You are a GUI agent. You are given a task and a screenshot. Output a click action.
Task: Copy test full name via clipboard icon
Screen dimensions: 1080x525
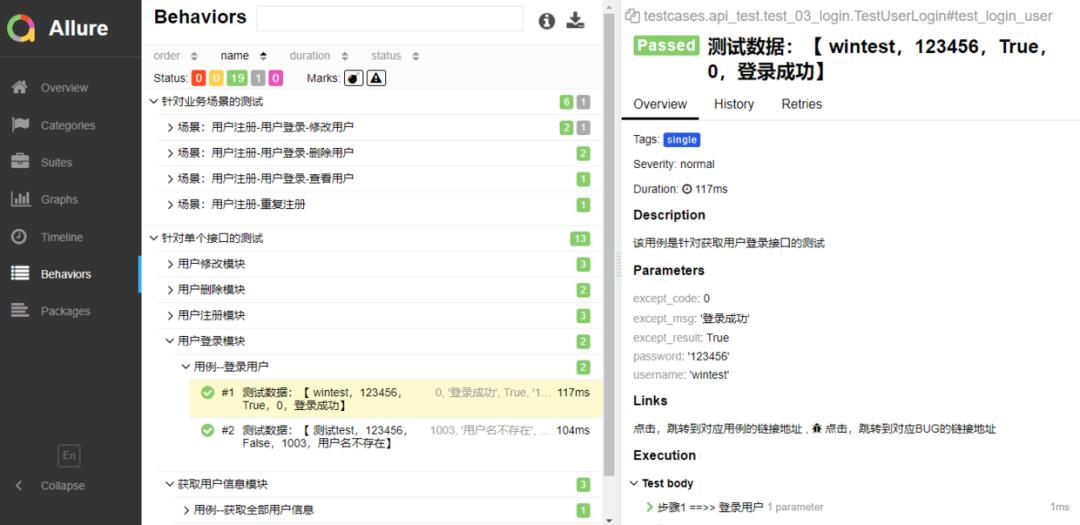(x=632, y=16)
